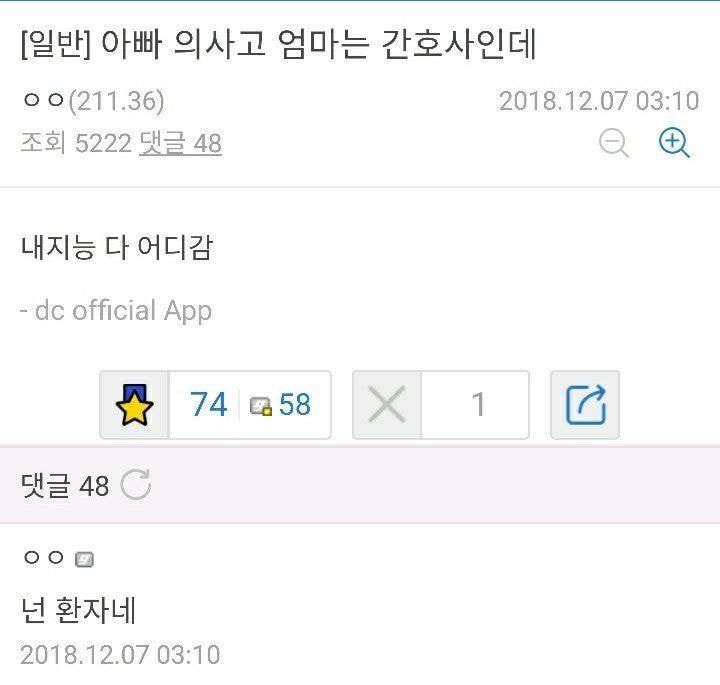The width and height of the screenshot is (720, 685).
Task: Open the 댓글 48 link under title
Action: pyautogui.click(x=180, y=142)
